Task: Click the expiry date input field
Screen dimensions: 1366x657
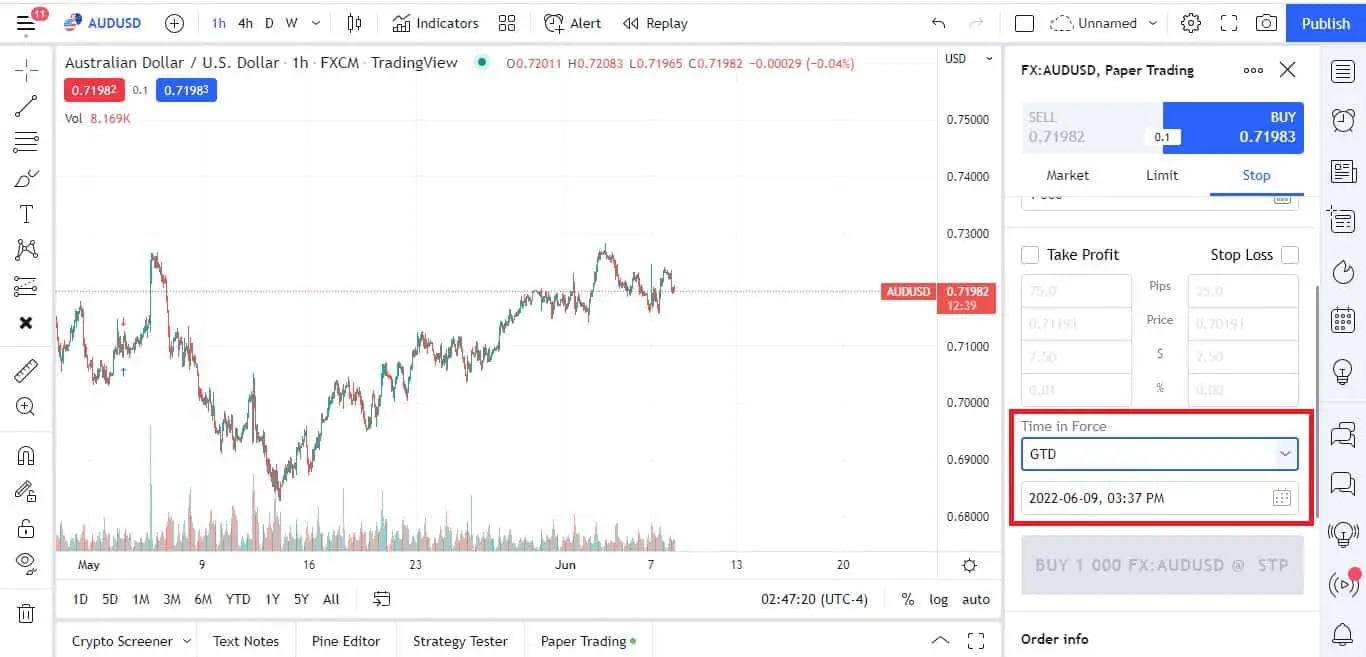Action: tap(1147, 498)
